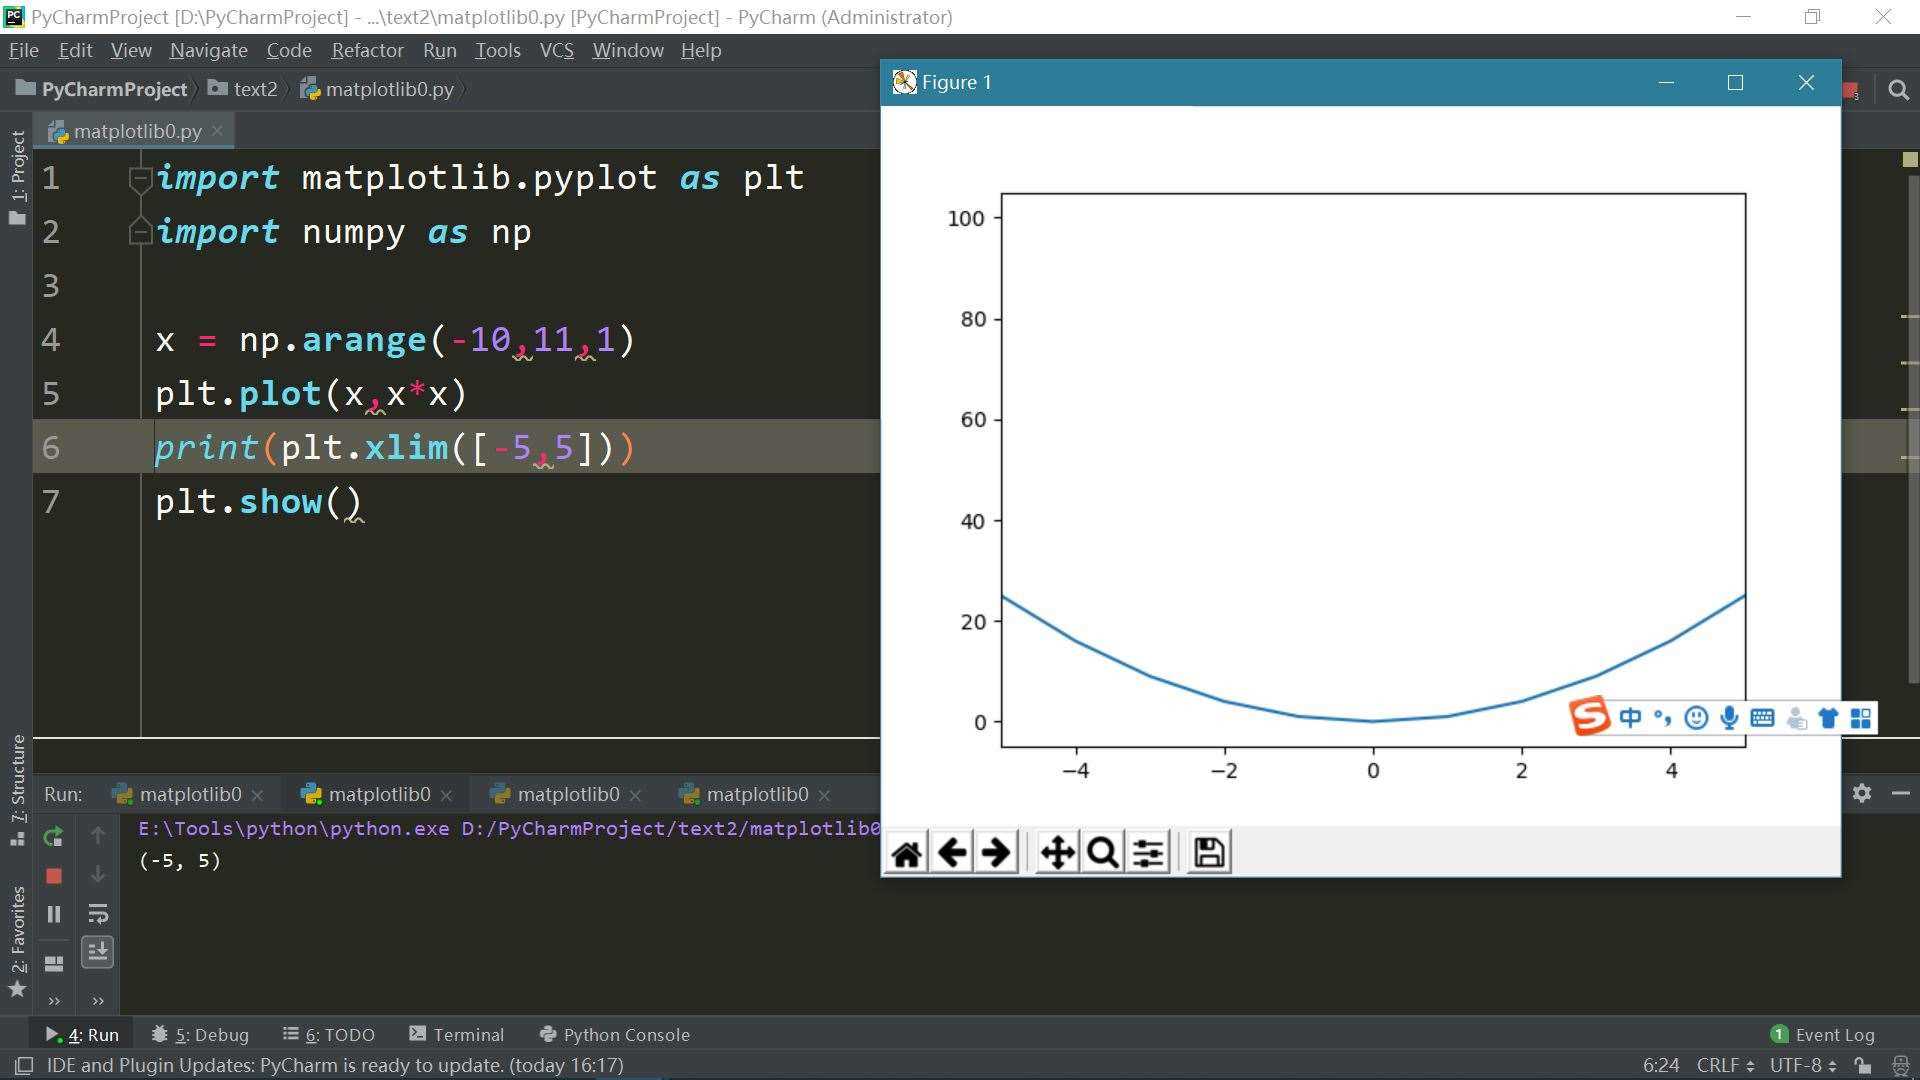Image resolution: width=1920 pixels, height=1080 pixels.
Task: Select the Back navigation arrow in figure toolbar
Action: [x=951, y=852]
